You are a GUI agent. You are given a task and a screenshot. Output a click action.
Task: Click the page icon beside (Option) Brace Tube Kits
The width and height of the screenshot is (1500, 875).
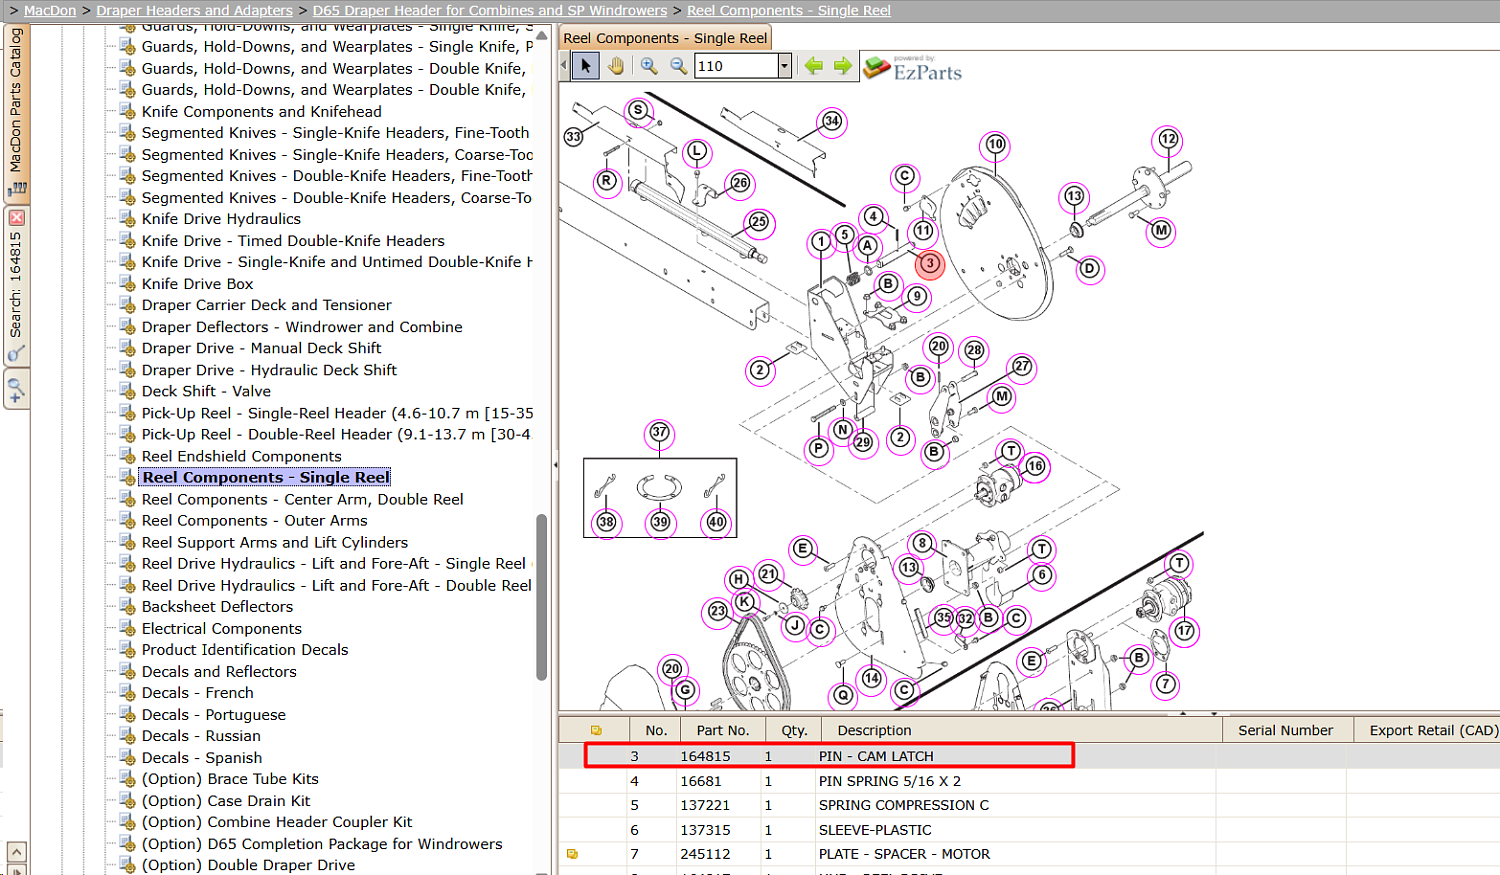[x=127, y=779]
